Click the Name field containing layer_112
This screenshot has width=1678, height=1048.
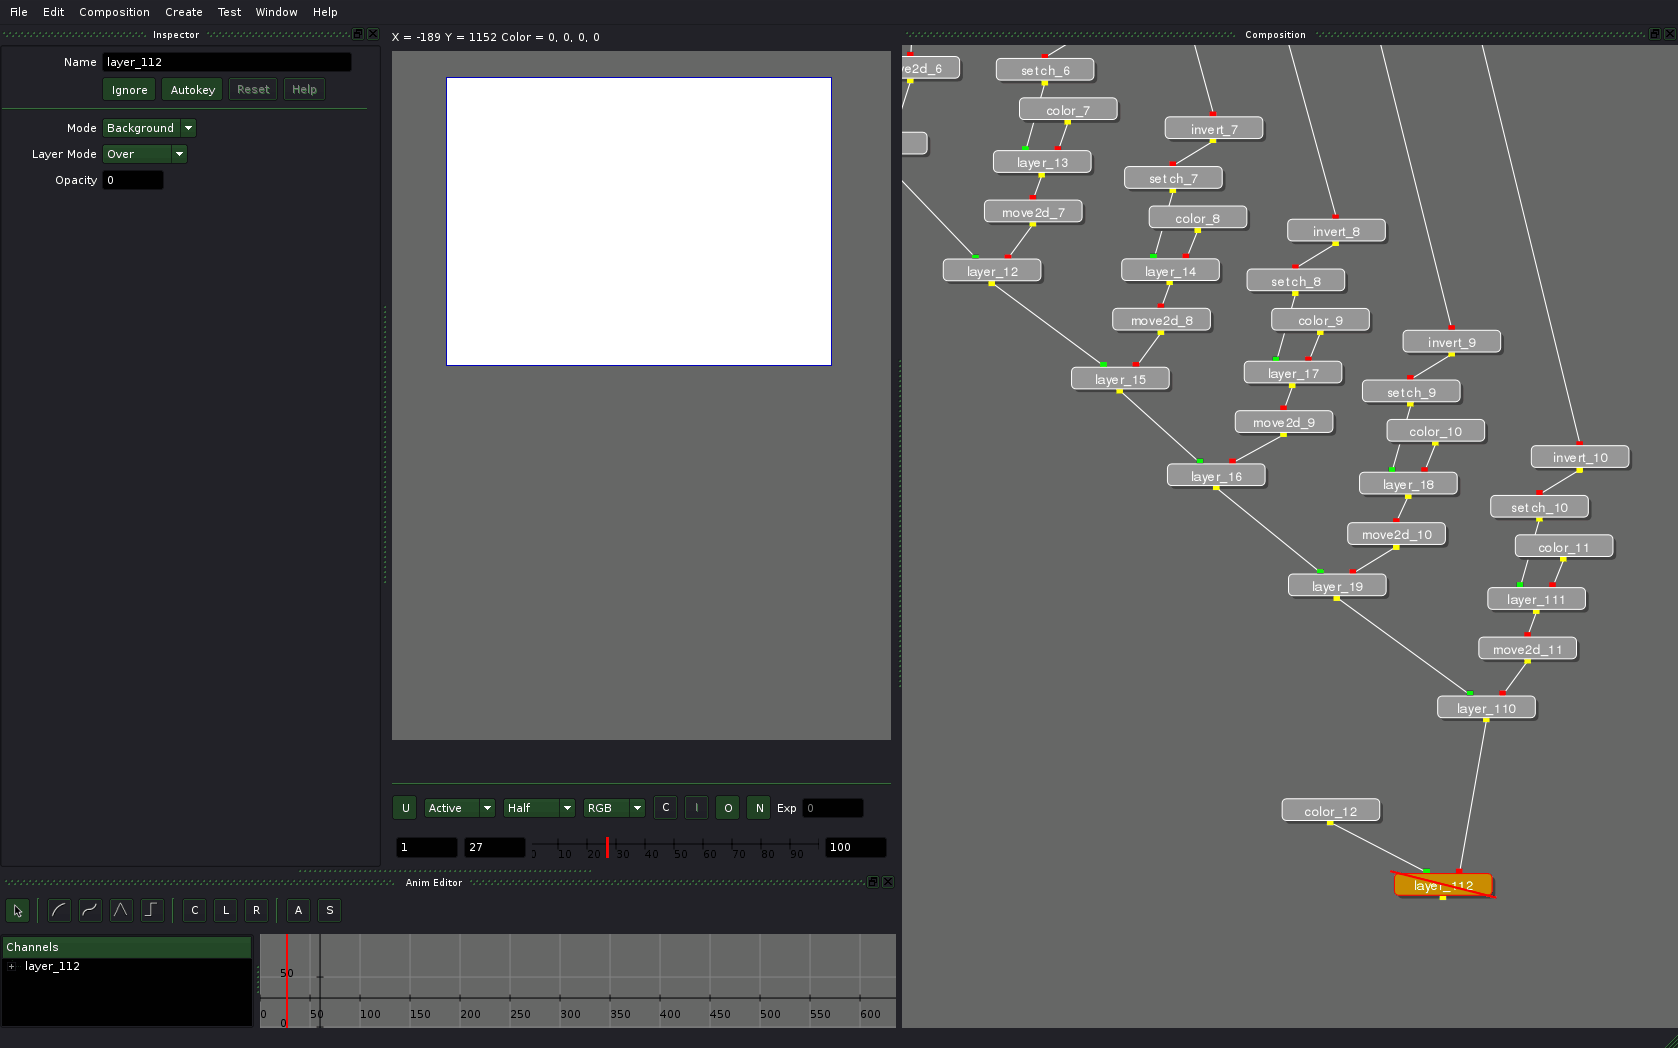click(x=227, y=62)
